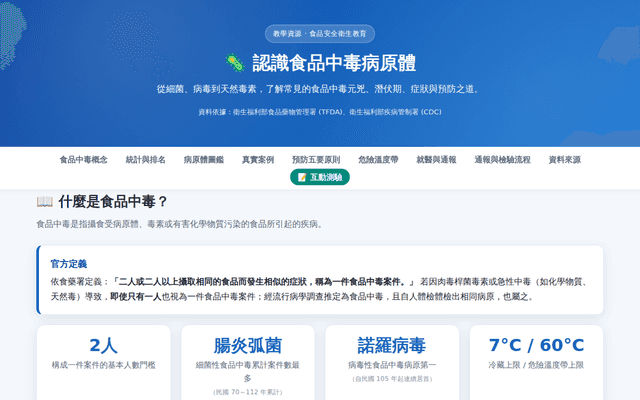Open the 食品中毒概念 nav link
Image resolution: width=640 pixels, height=400 pixels.
84,160
